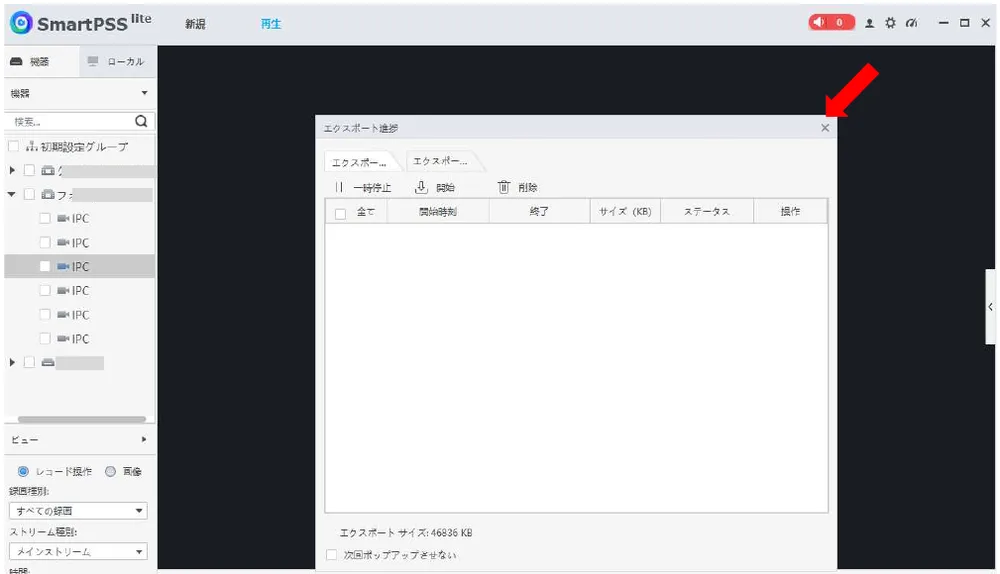
Task: Check the 全て select-all checkbox
Action: point(341,214)
